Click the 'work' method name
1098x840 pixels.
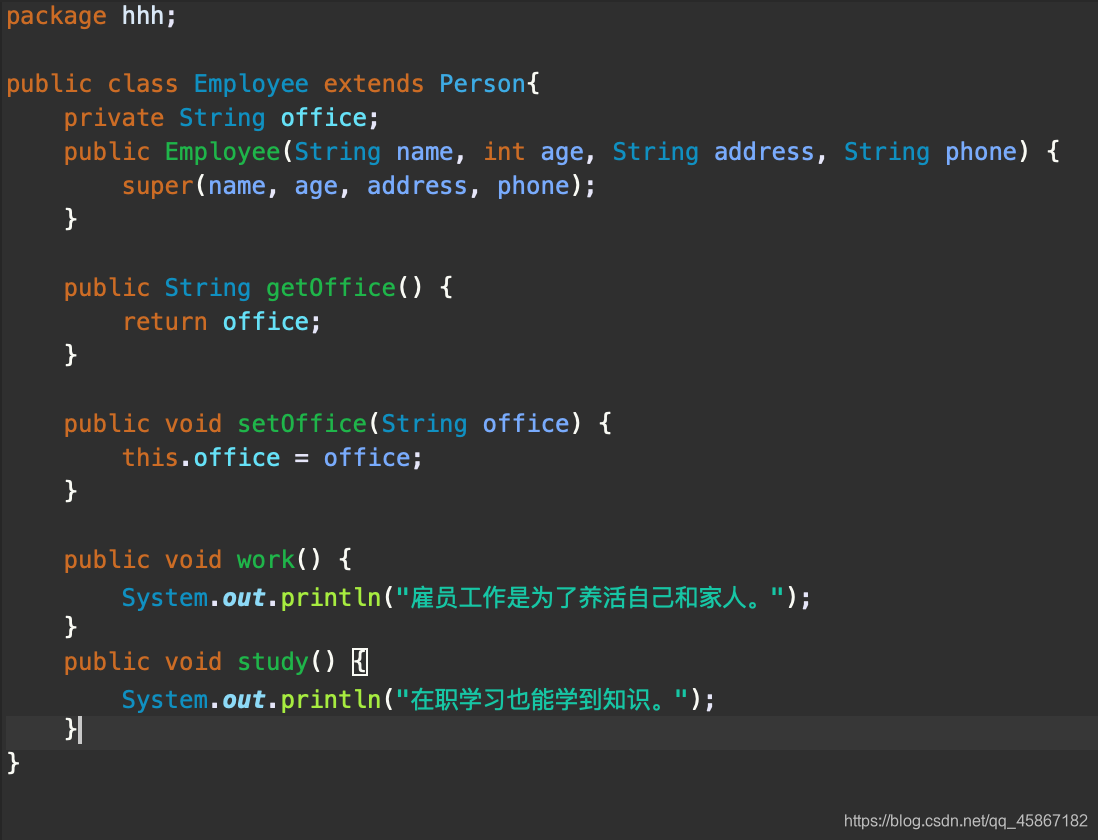click(265, 559)
